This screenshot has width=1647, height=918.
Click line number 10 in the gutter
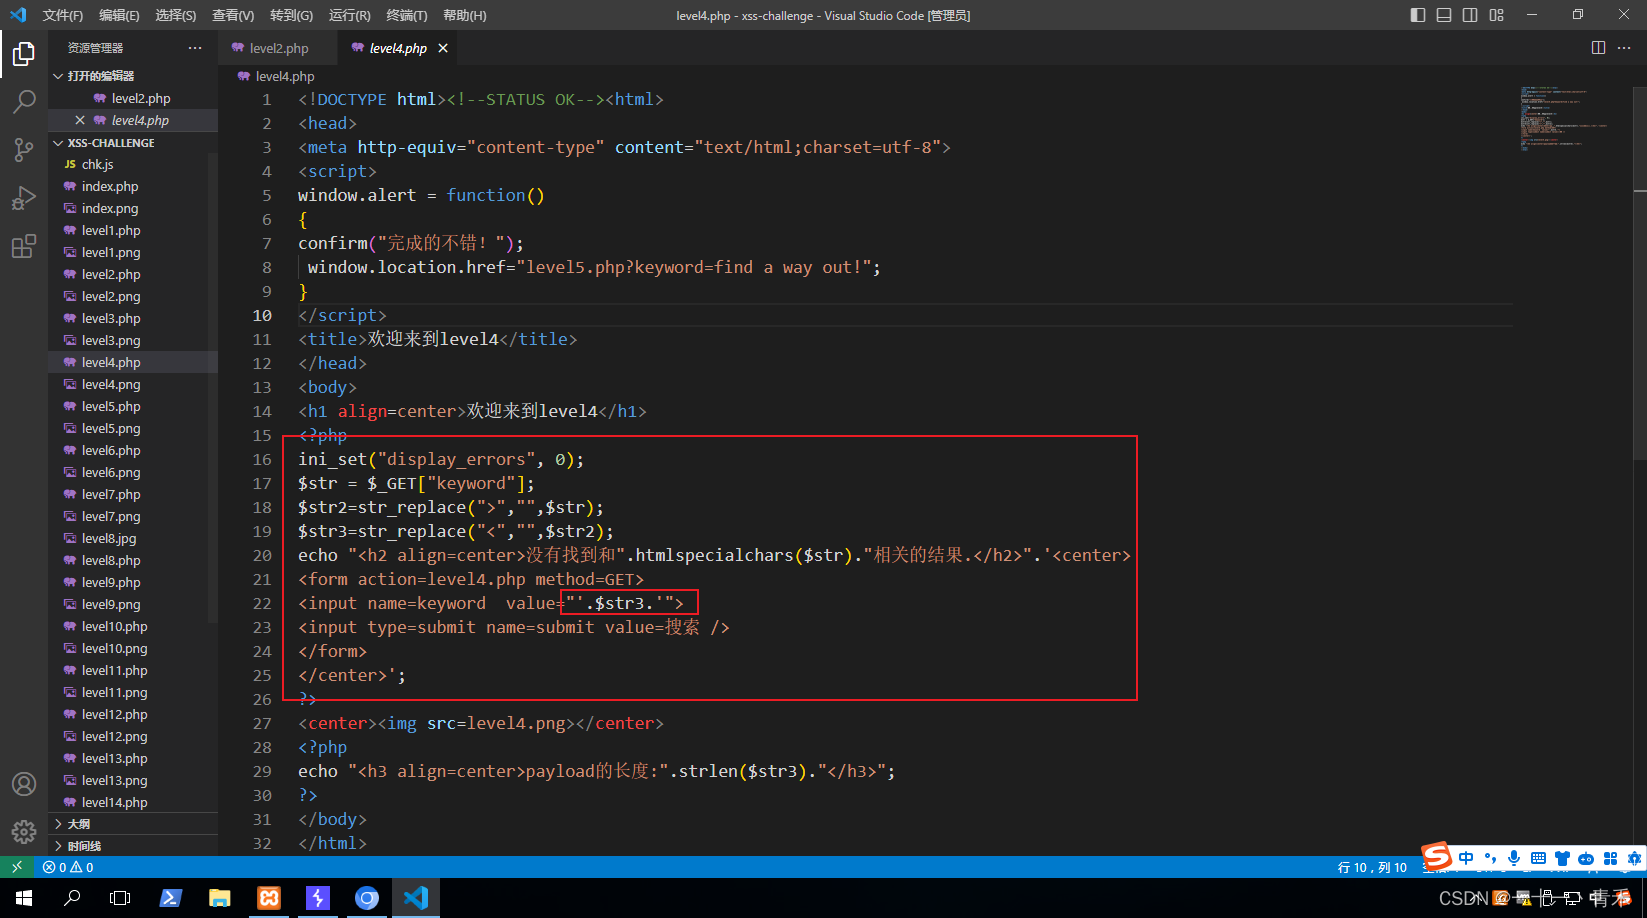pyautogui.click(x=262, y=315)
